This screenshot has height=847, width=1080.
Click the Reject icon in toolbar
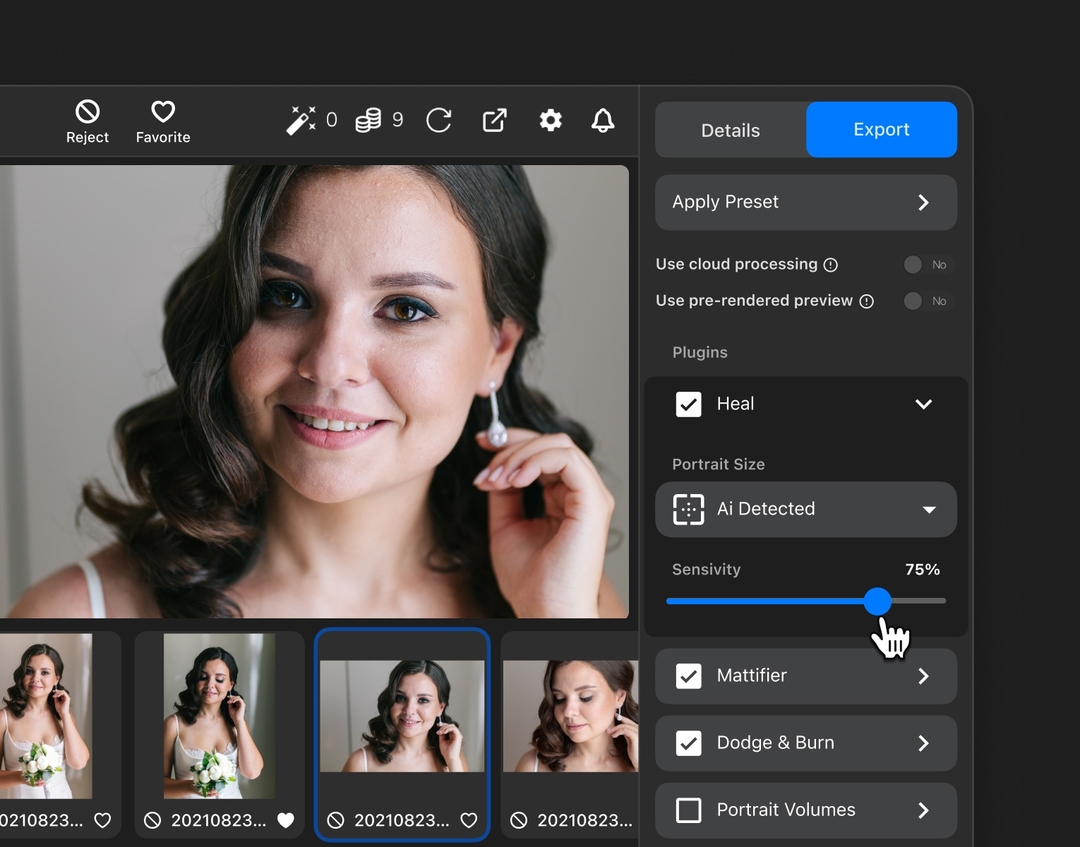(x=87, y=112)
